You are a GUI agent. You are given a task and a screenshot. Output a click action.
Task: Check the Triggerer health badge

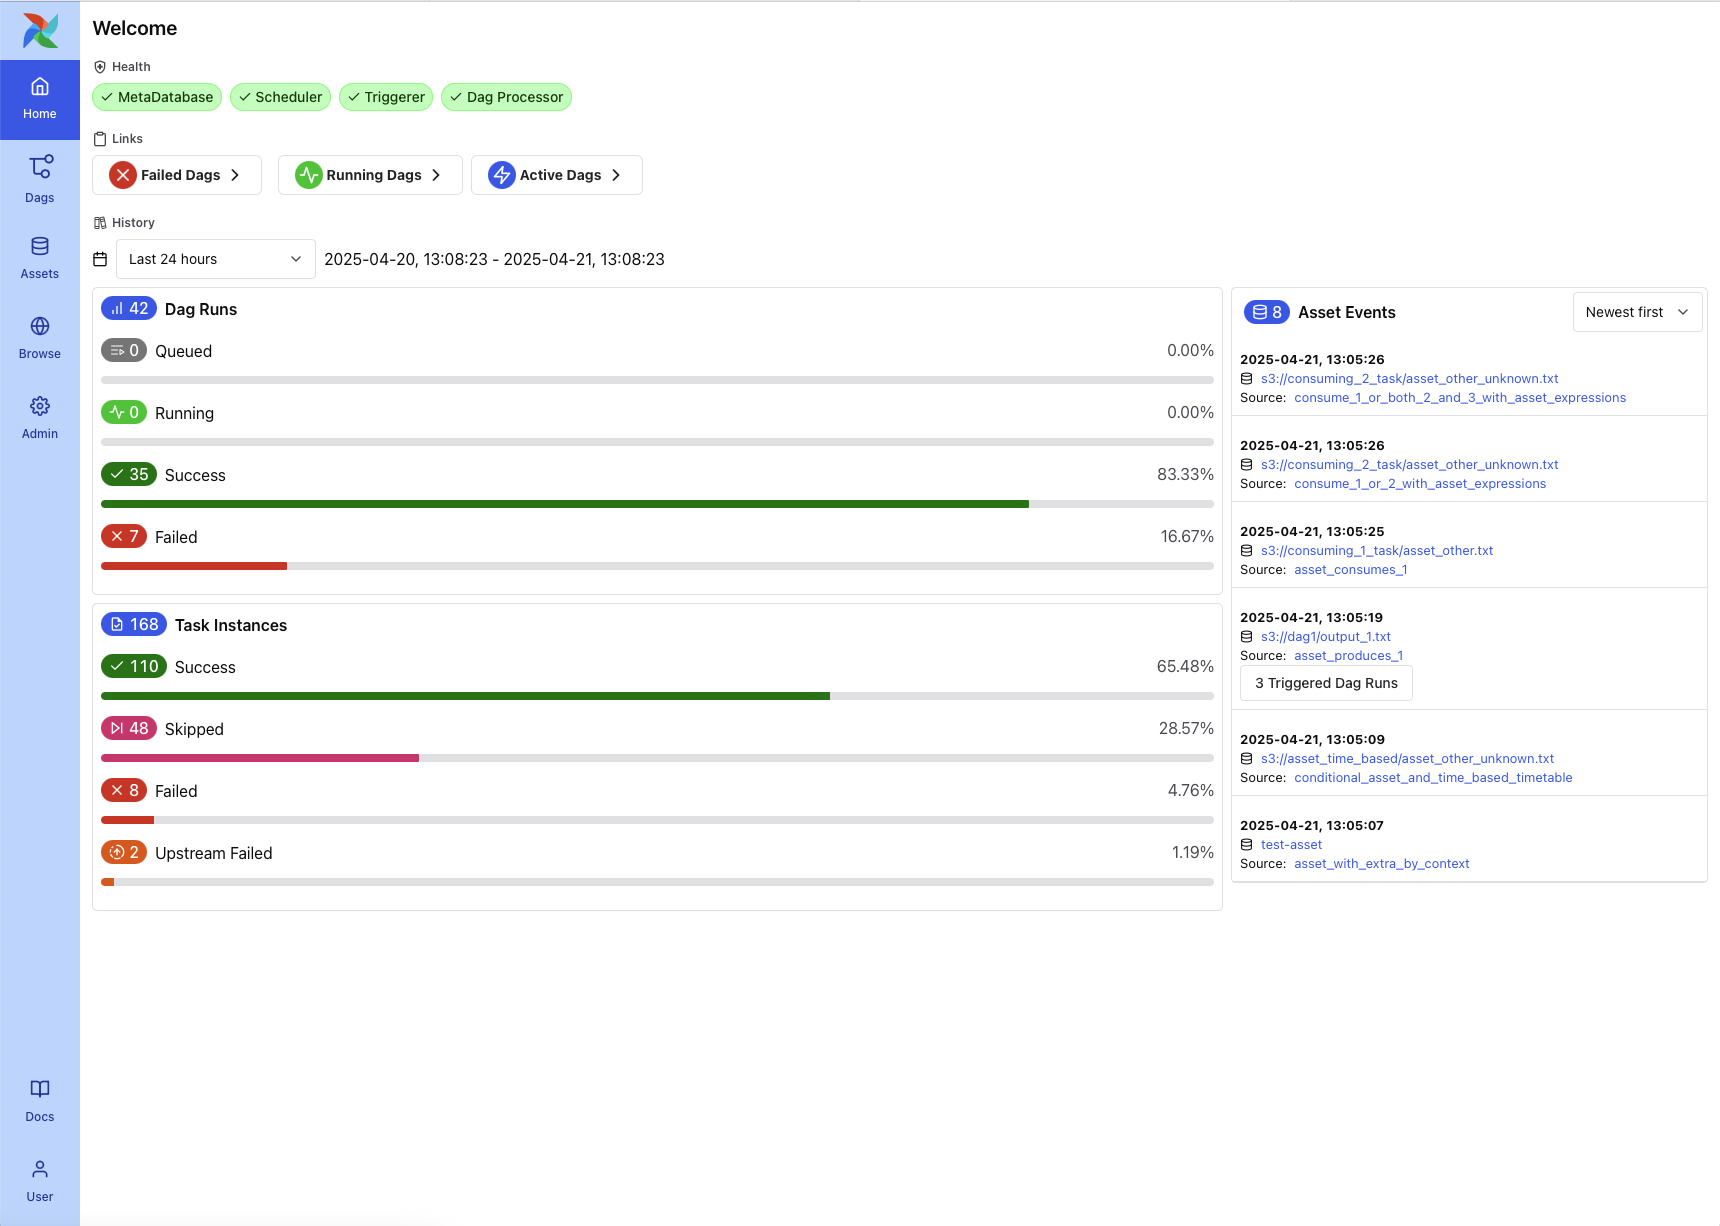click(x=386, y=97)
